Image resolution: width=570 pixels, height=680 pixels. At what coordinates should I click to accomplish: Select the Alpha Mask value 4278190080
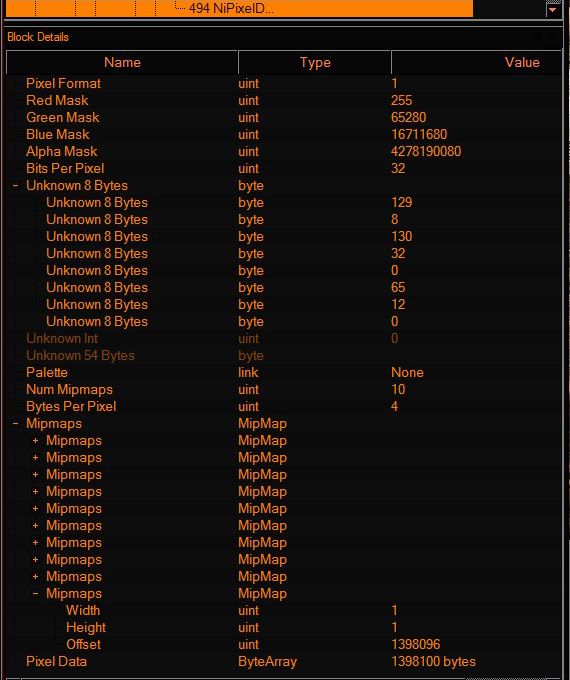click(x=426, y=151)
